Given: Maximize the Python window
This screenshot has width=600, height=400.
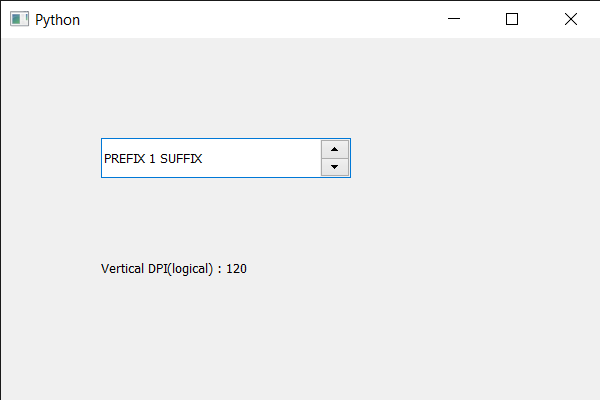Looking at the screenshot, I should click(x=512, y=19).
